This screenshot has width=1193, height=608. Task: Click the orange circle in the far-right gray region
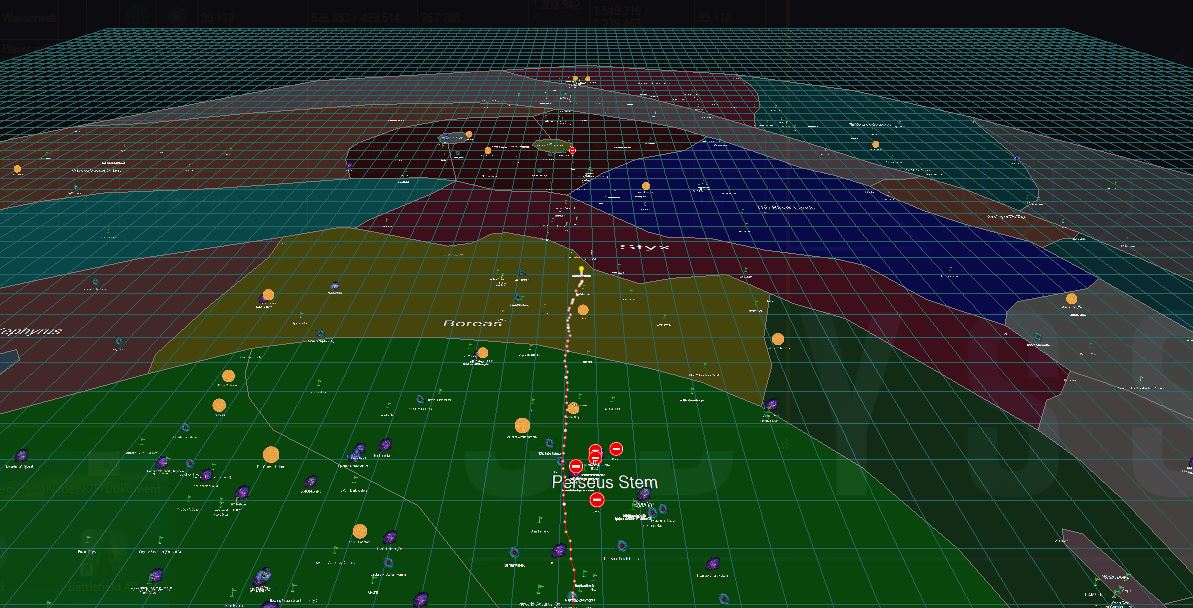tap(1071, 298)
